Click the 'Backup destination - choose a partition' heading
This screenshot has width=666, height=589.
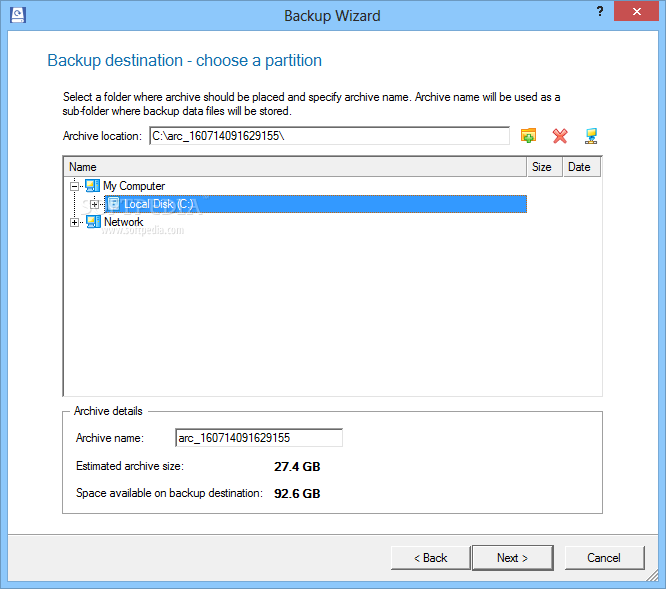point(184,60)
